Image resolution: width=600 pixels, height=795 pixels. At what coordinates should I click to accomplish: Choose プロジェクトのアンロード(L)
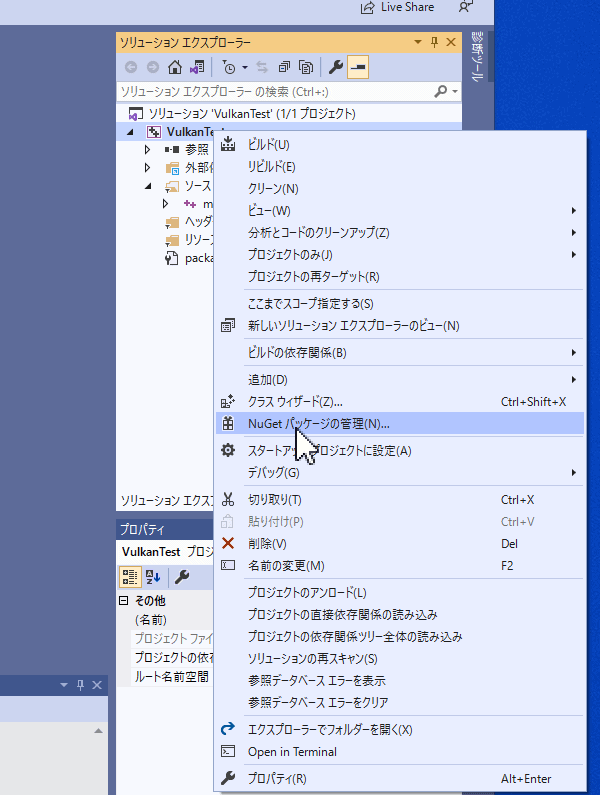400,593
